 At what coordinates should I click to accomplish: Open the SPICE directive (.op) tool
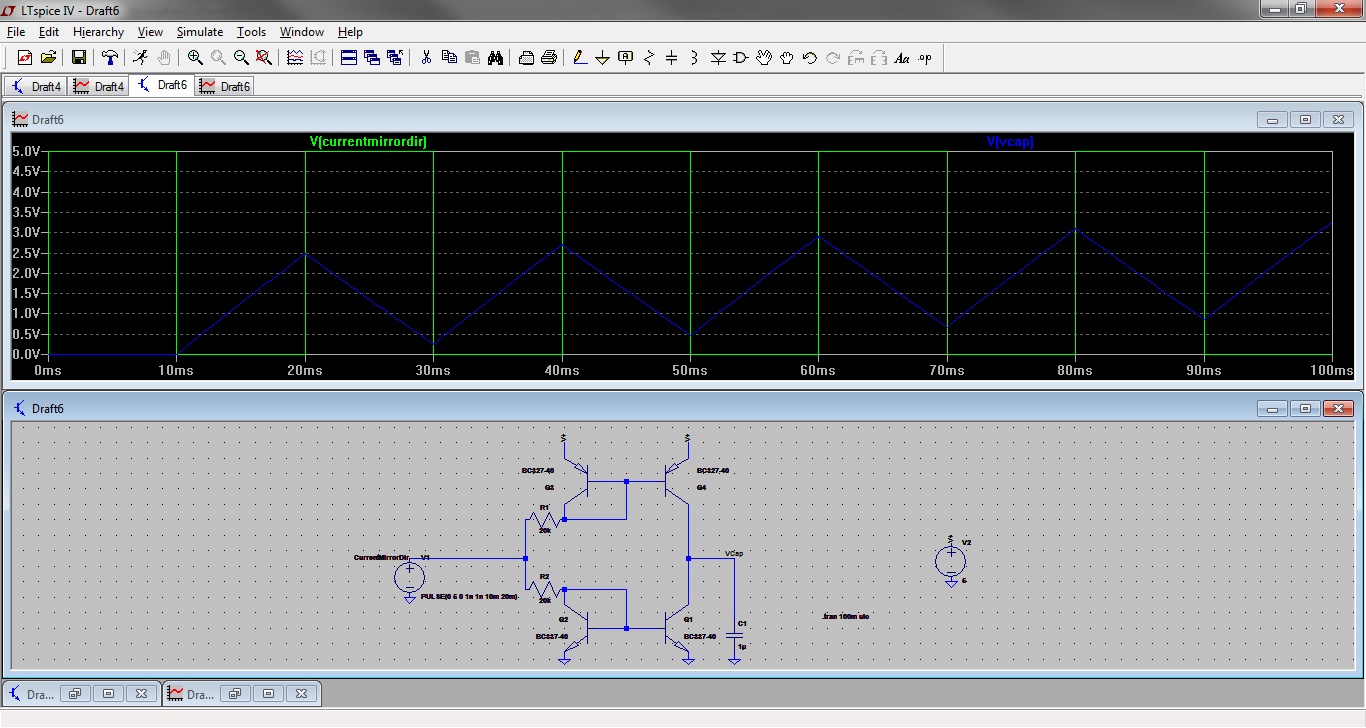(925, 57)
